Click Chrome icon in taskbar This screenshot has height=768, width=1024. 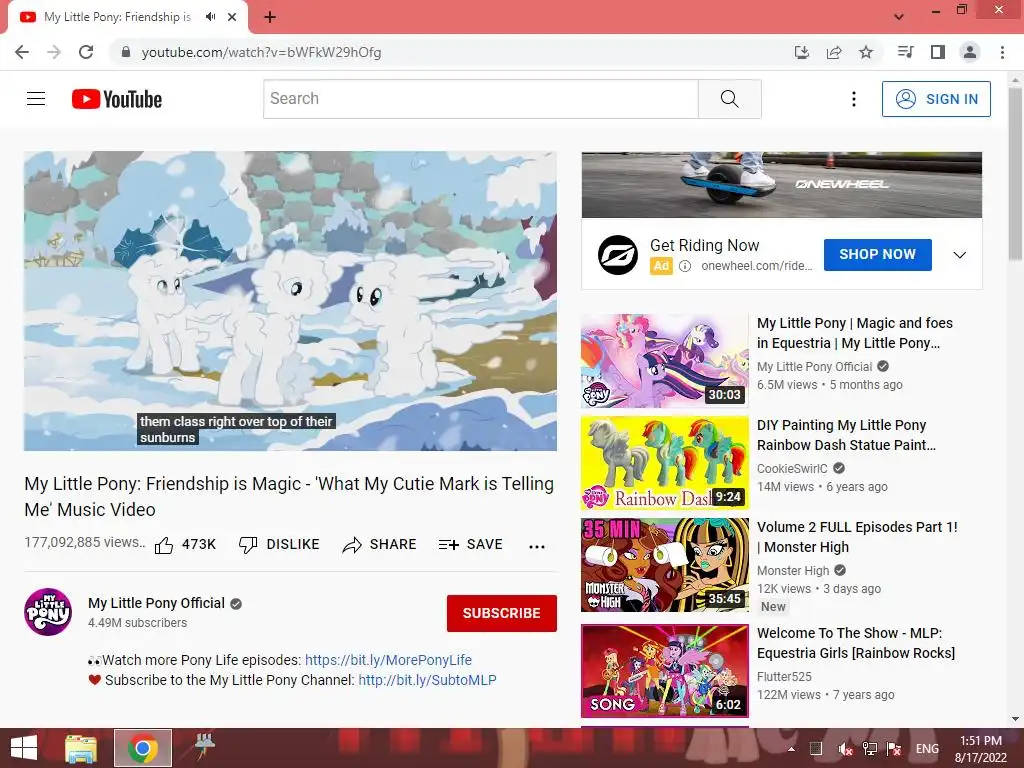point(143,748)
